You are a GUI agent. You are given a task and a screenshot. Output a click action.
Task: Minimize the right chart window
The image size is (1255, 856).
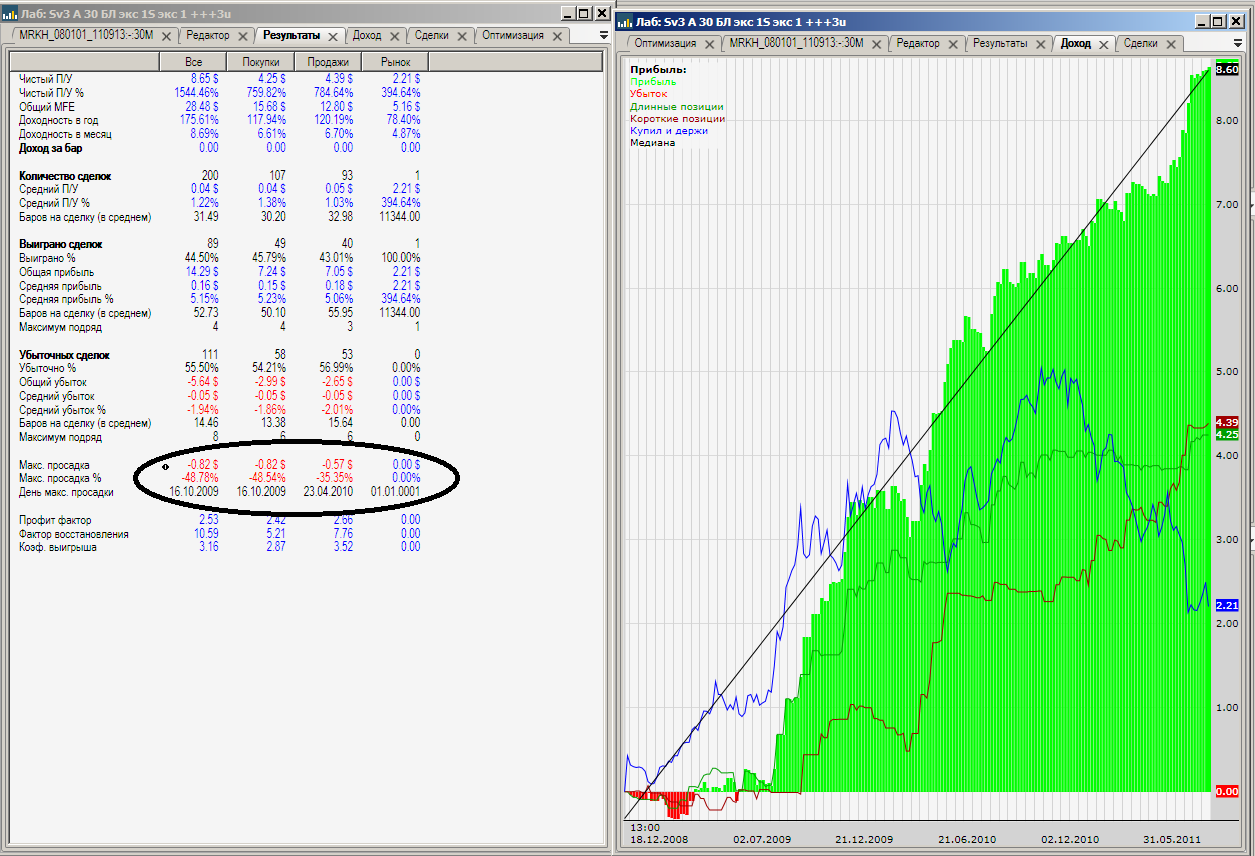pos(1202,21)
